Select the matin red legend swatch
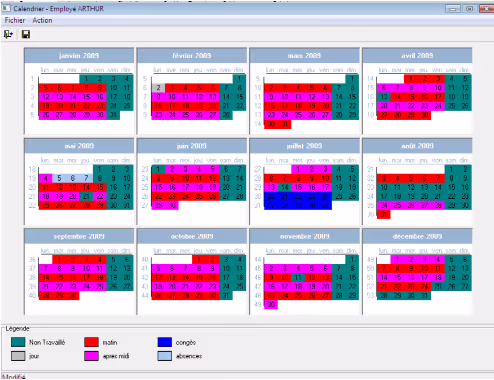This screenshot has height=380, width=494. coord(91,342)
